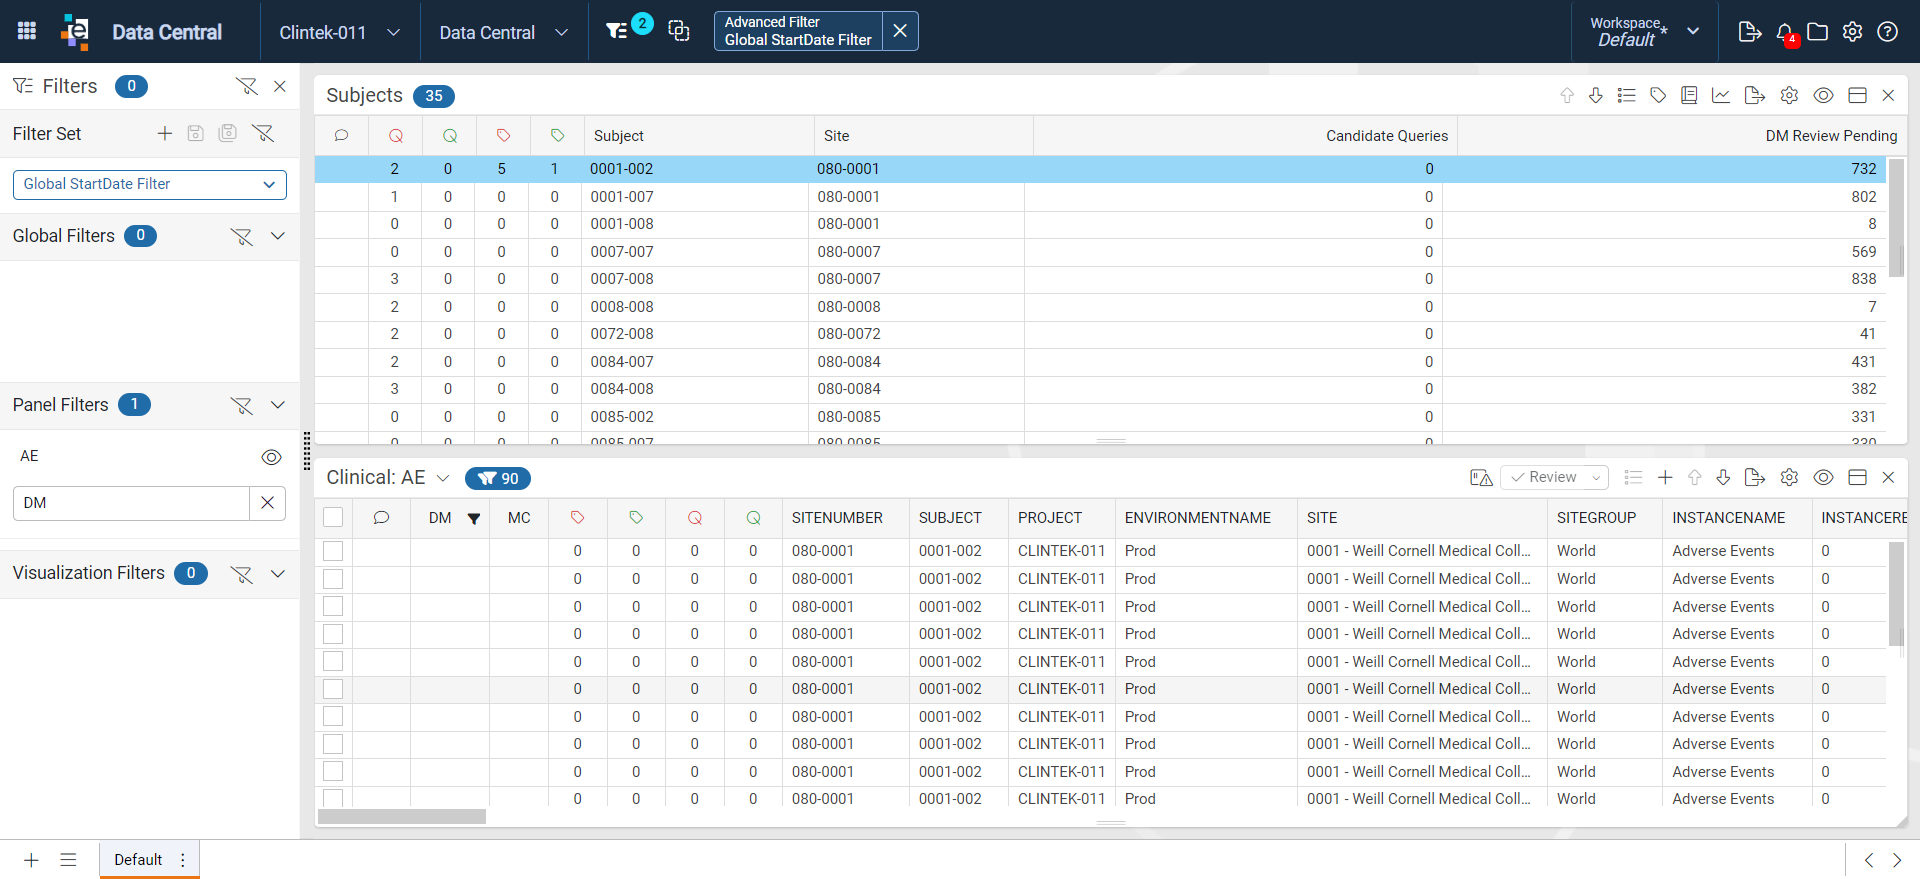The width and height of the screenshot is (1920, 879).
Task: Click the chart icon in Subjects toolbar
Action: coord(1721,95)
